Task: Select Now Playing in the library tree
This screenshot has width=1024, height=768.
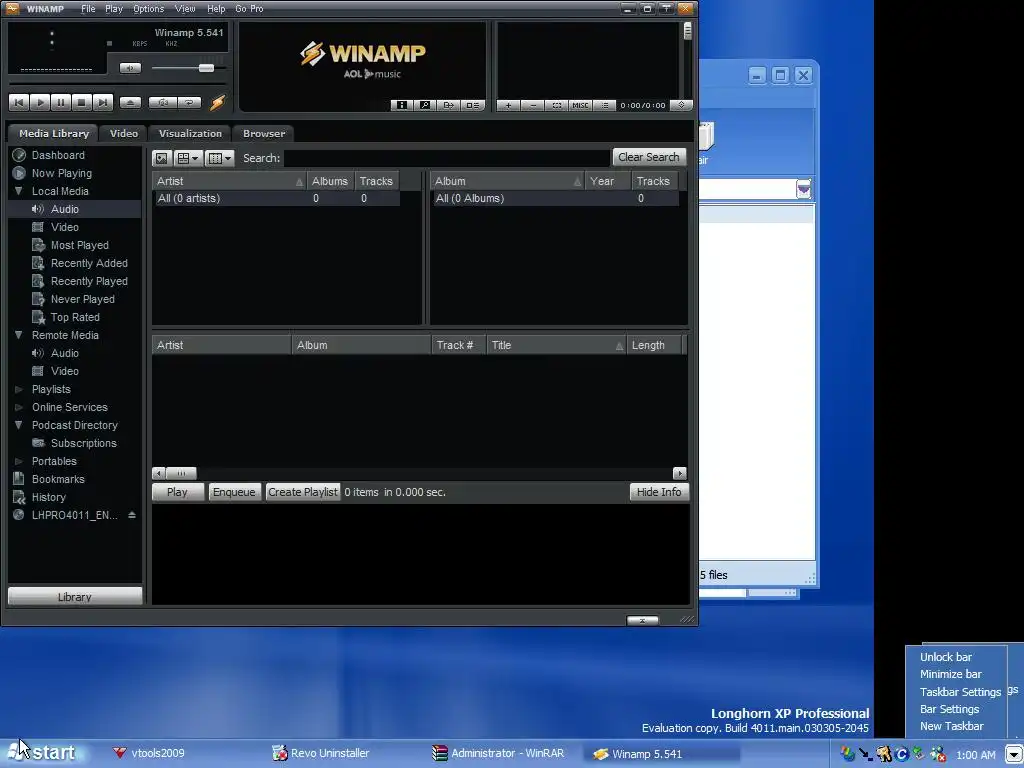Action: [x=61, y=173]
